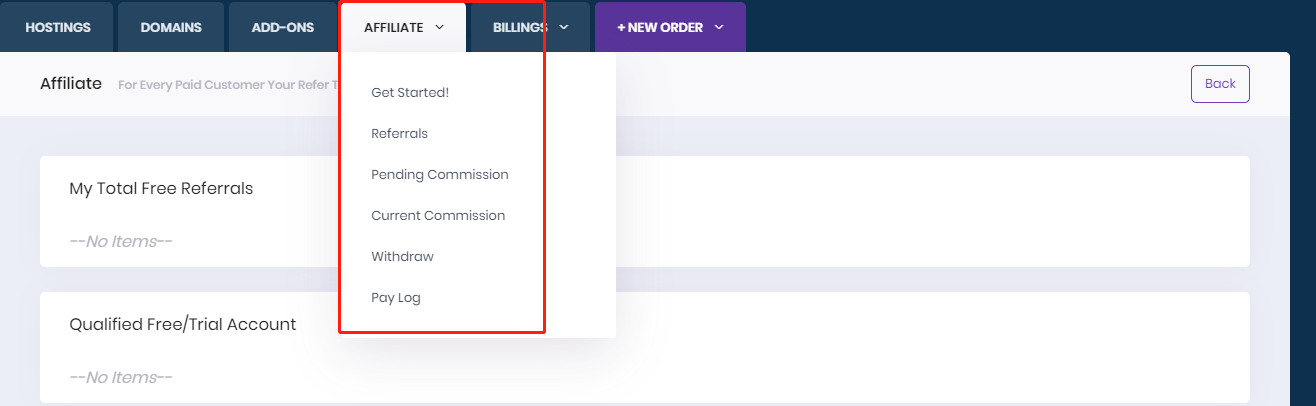The height and width of the screenshot is (406, 1316).
Task: Click the Affiliate page title
Action: point(71,83)
